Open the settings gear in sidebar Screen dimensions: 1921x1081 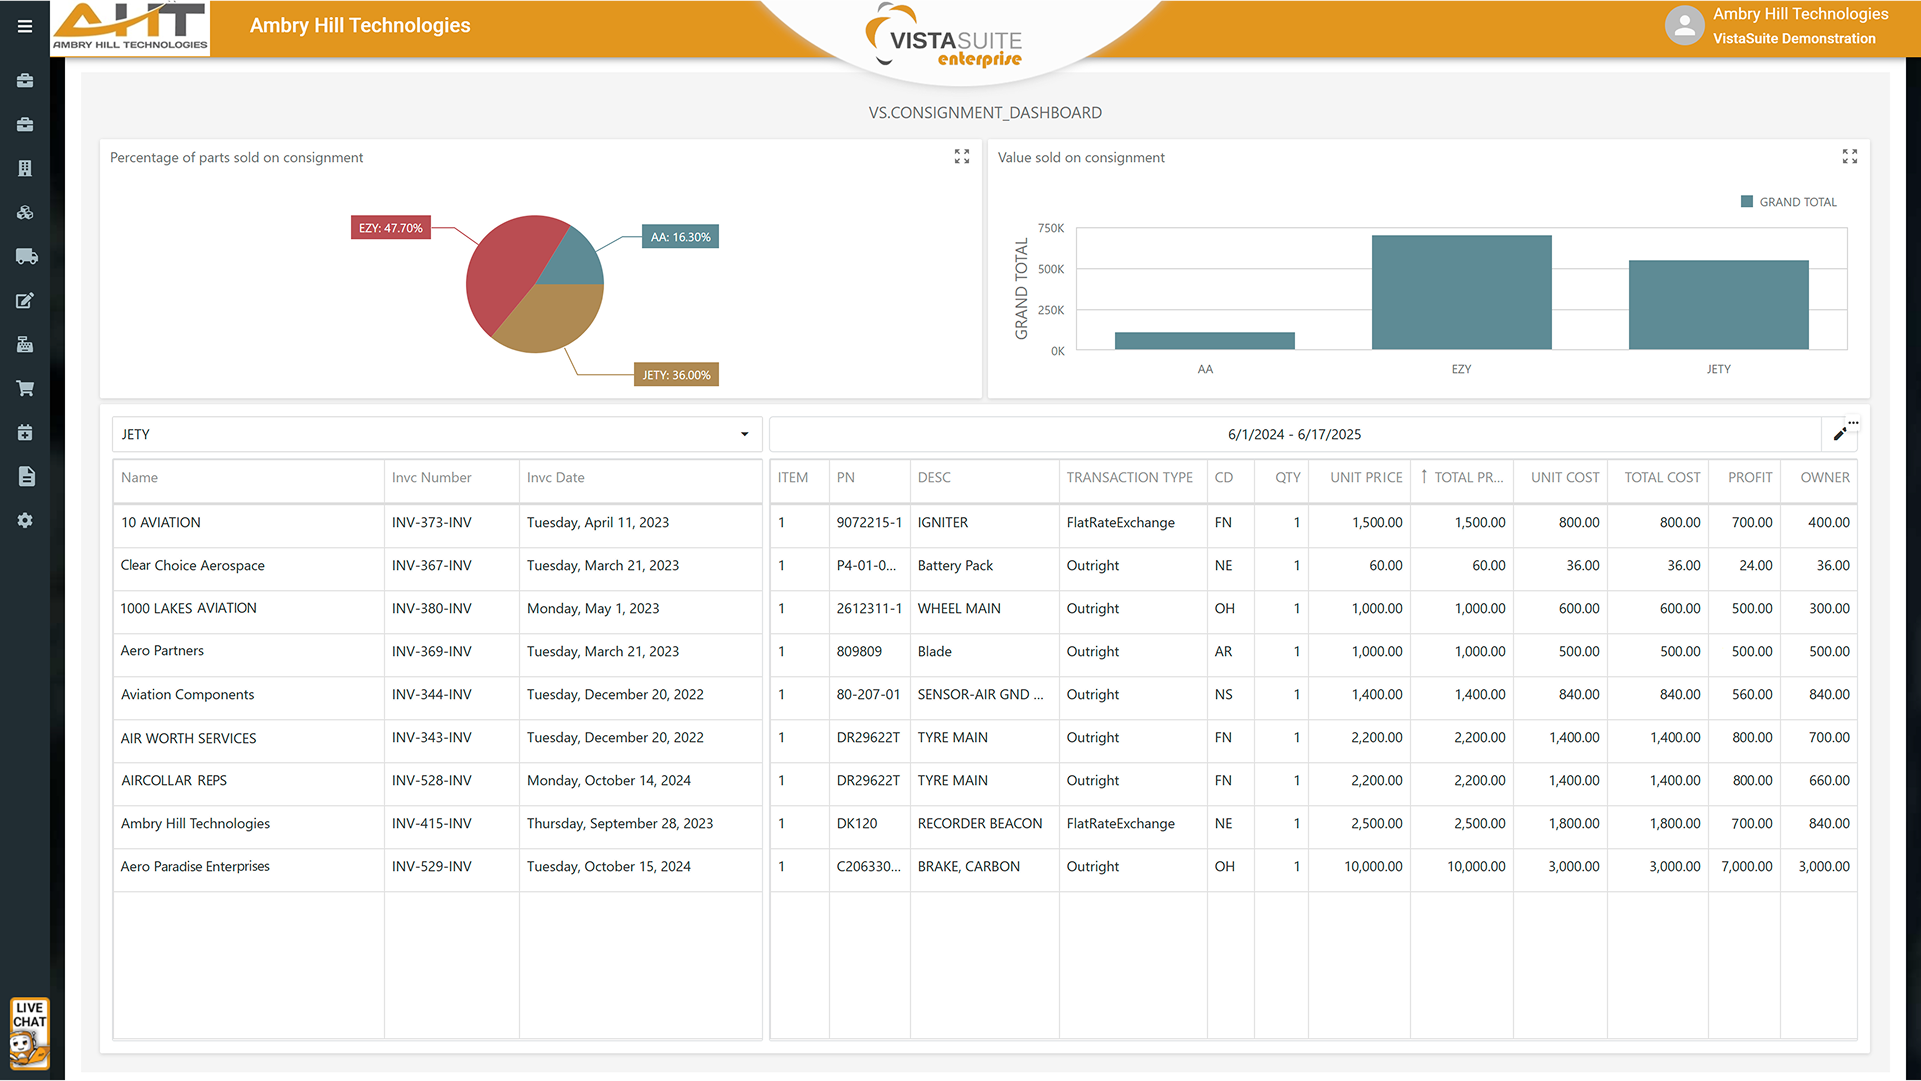(x=25, y=520)
